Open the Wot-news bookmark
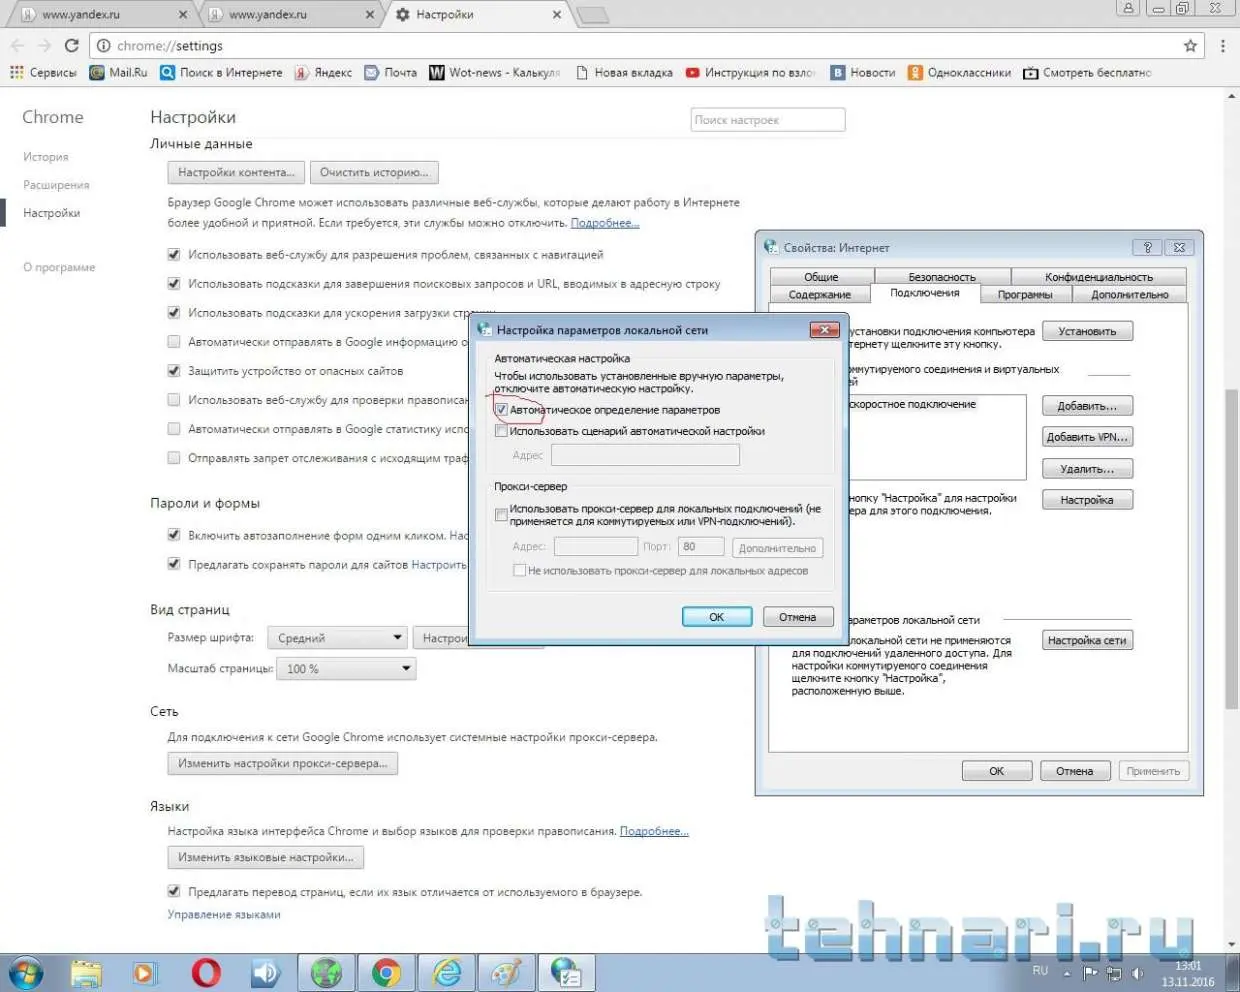This screenshot has width=1240, height=992. 495,72
